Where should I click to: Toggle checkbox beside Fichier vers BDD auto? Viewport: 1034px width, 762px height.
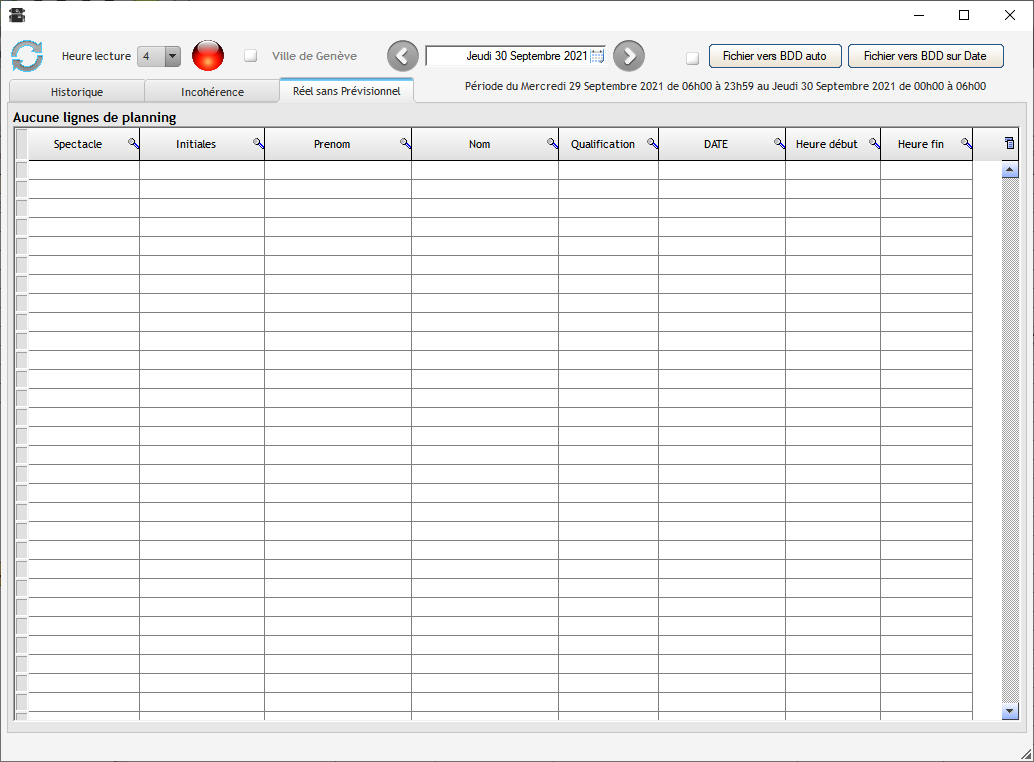[x=692, y=58]
